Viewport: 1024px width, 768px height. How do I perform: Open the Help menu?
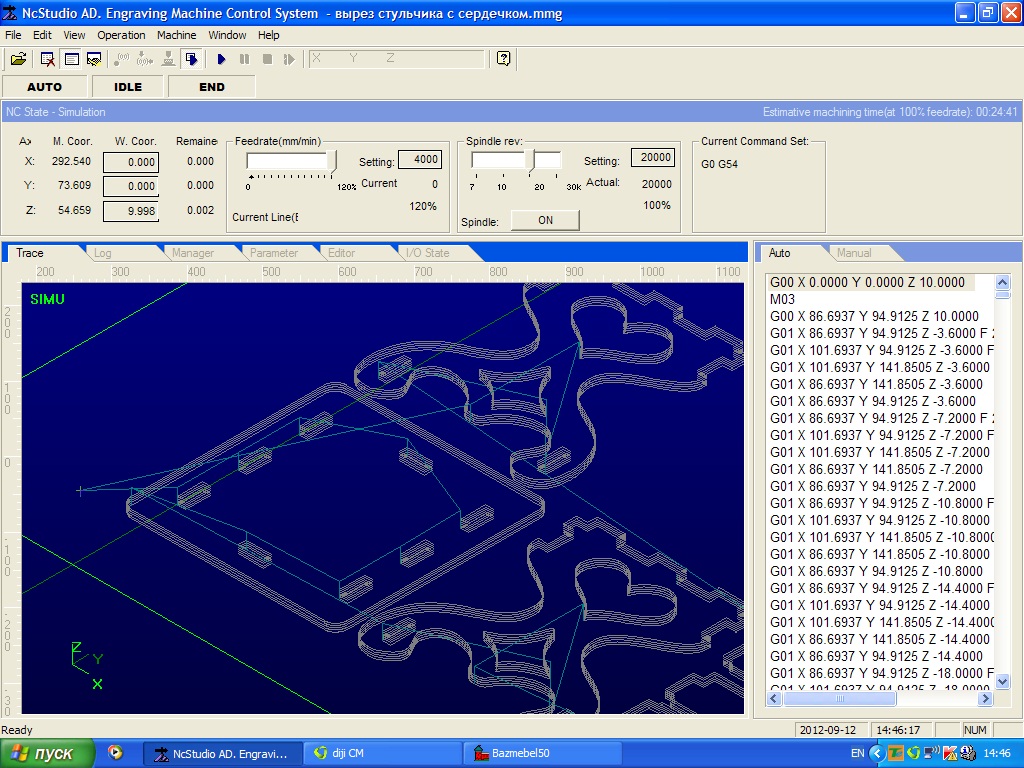(268, 35)
